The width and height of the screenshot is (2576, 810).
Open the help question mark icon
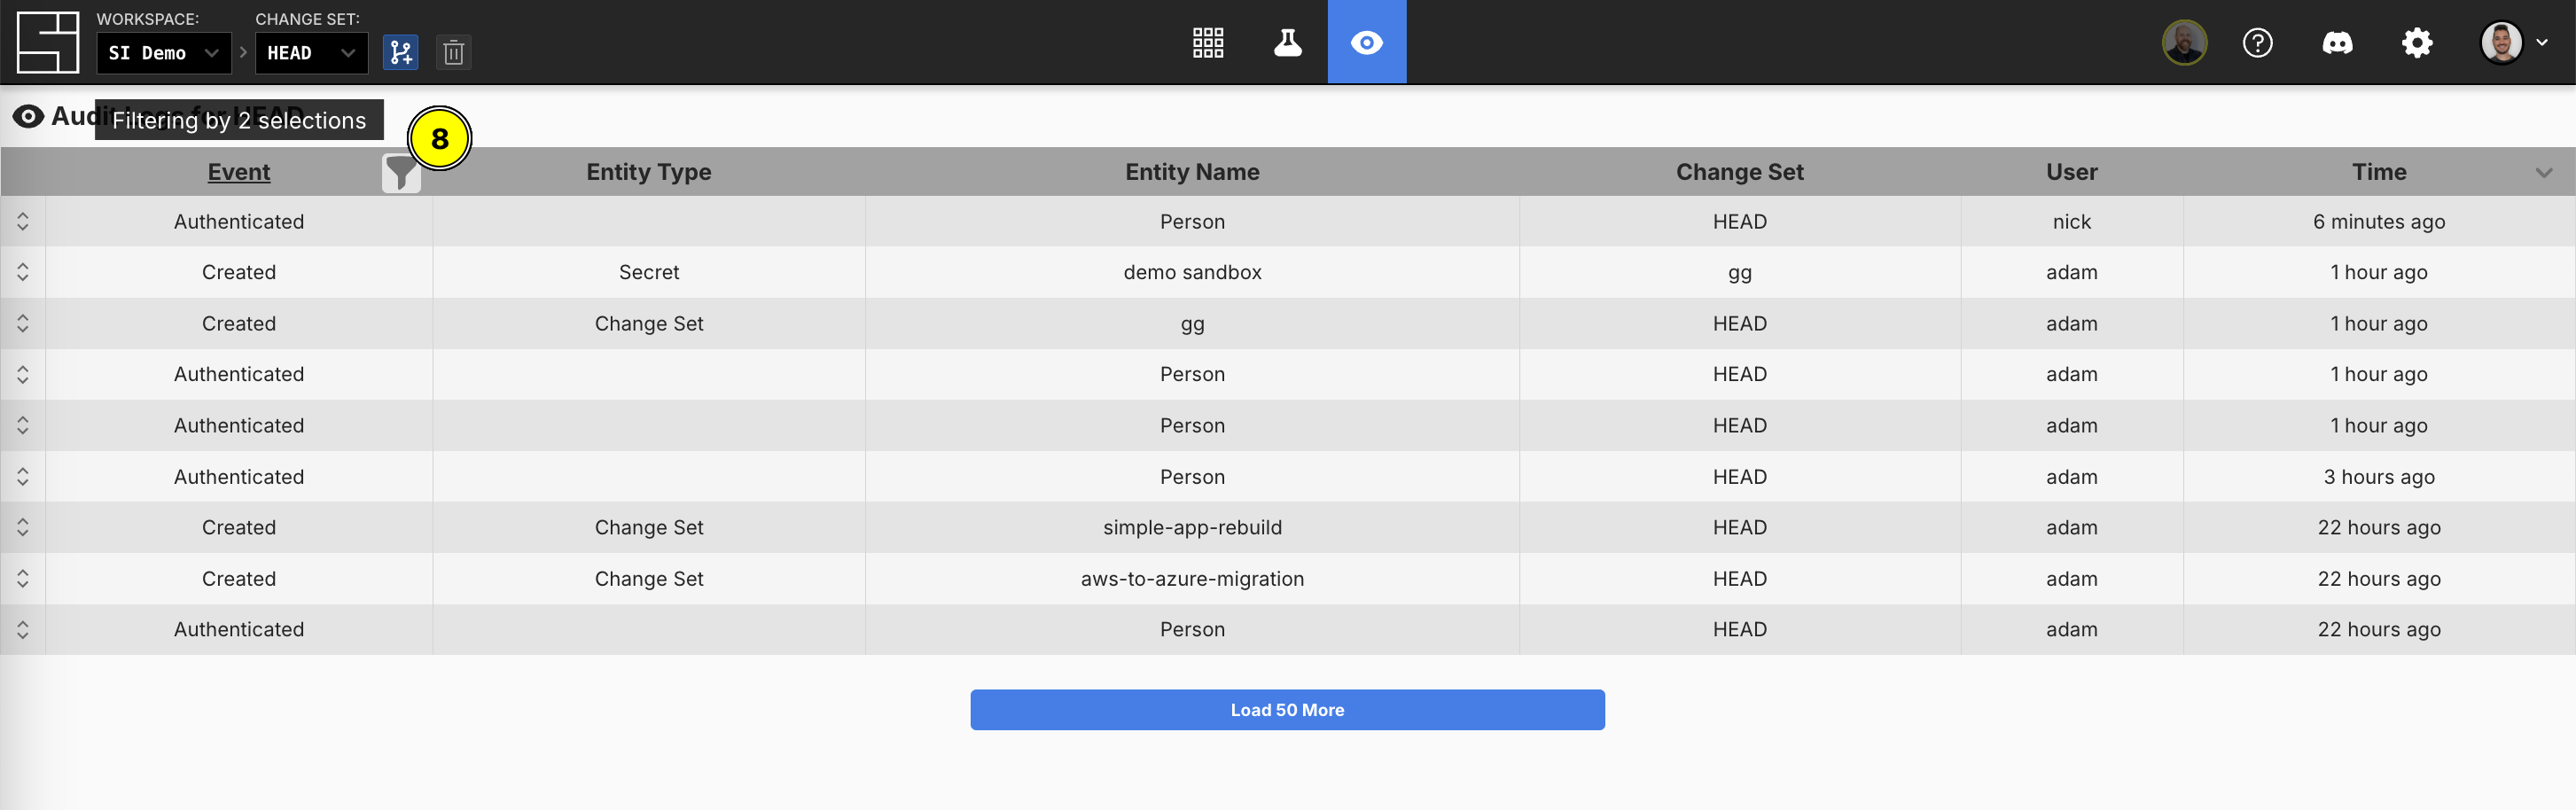2257,43
